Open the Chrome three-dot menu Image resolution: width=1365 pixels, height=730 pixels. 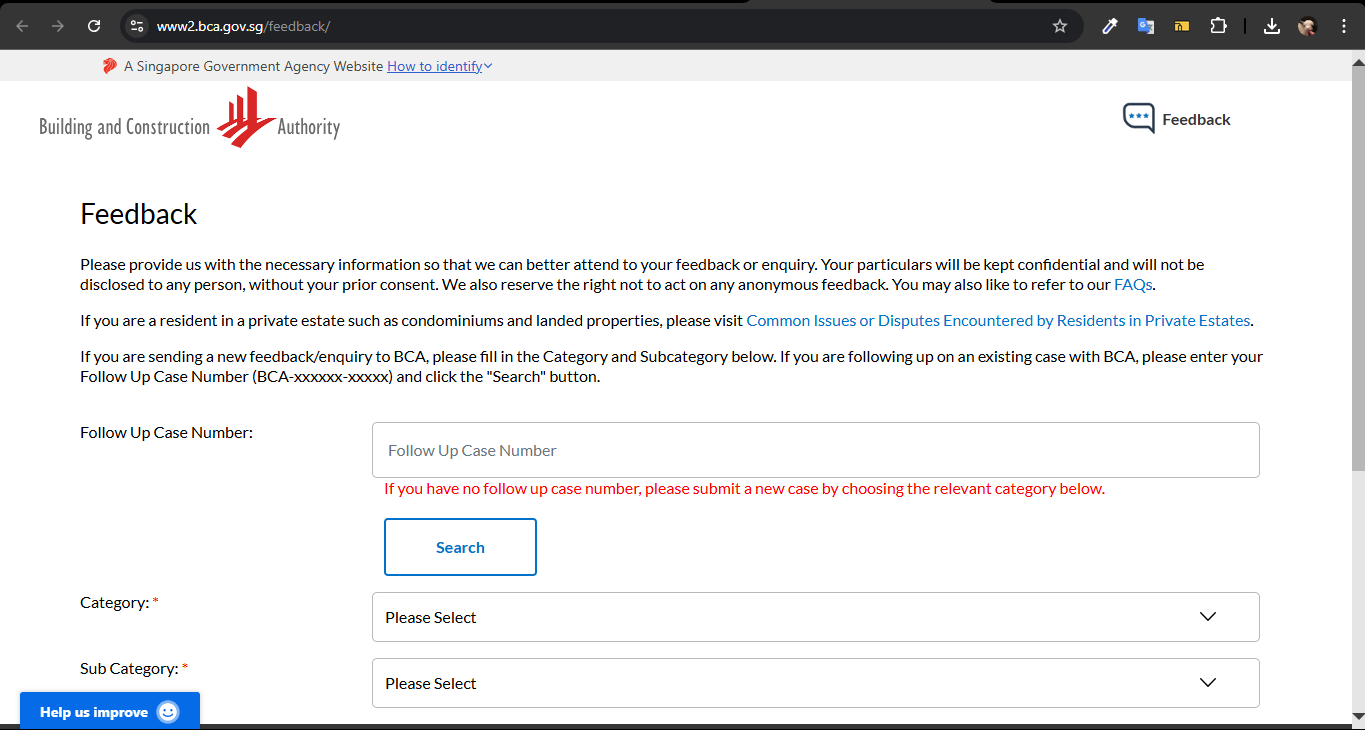point(1344,26)
